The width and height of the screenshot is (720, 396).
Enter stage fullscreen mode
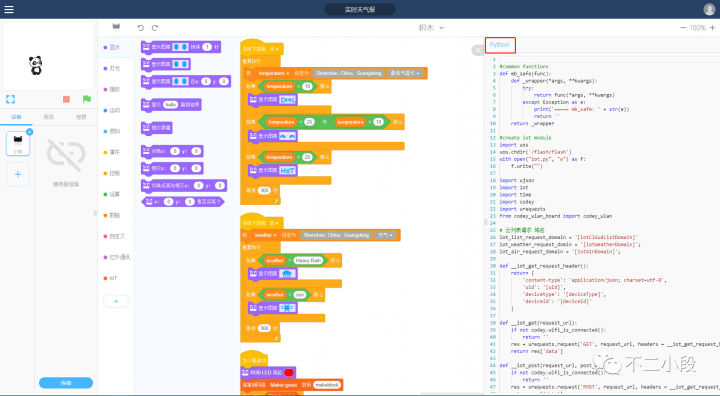(11, 99)
